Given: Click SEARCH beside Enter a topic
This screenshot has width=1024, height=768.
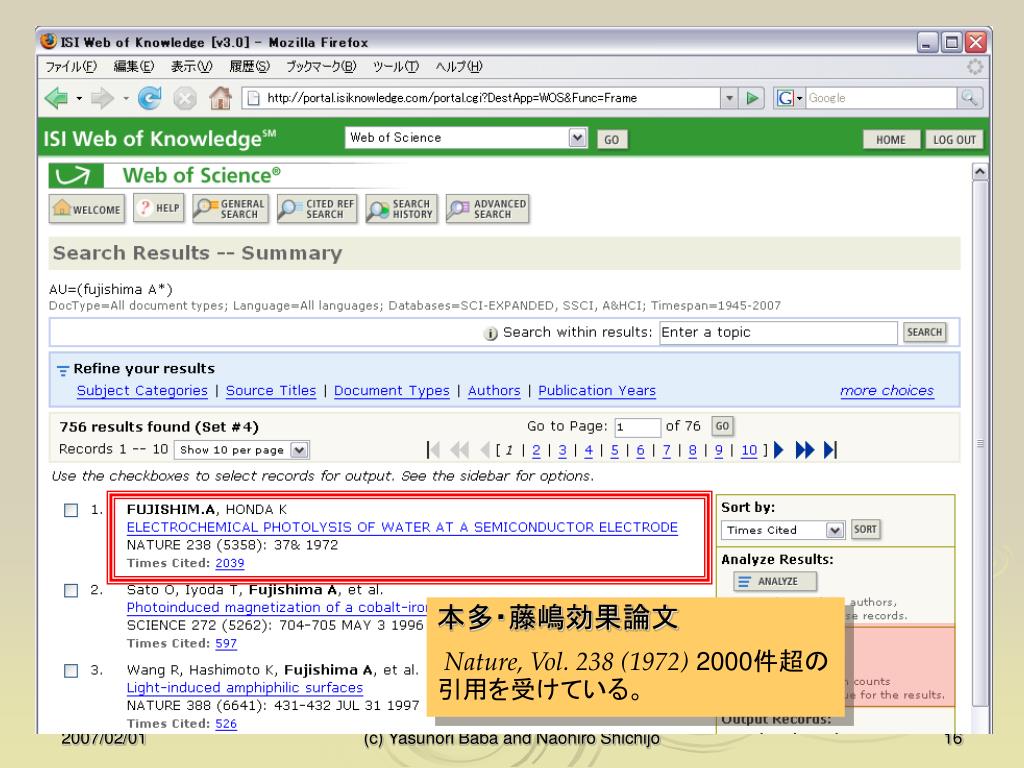Looking at the screenshot, I should 924,332.
